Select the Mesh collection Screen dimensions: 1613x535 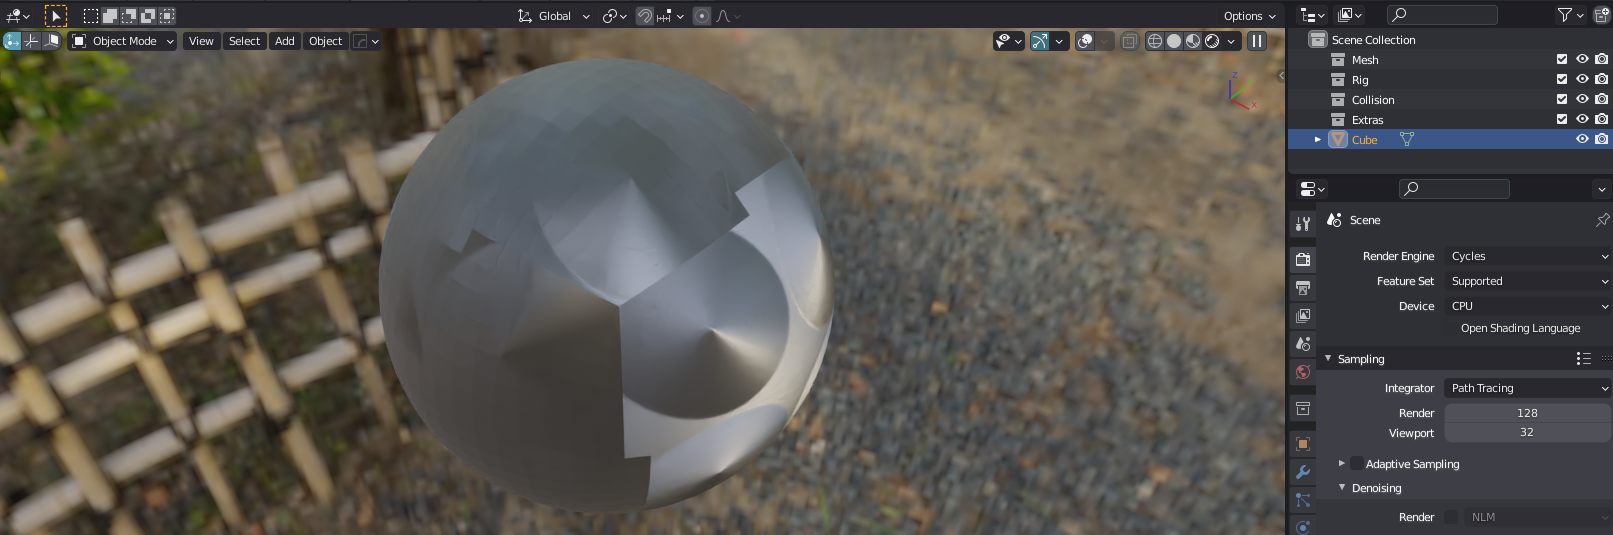click(1365, 60)
